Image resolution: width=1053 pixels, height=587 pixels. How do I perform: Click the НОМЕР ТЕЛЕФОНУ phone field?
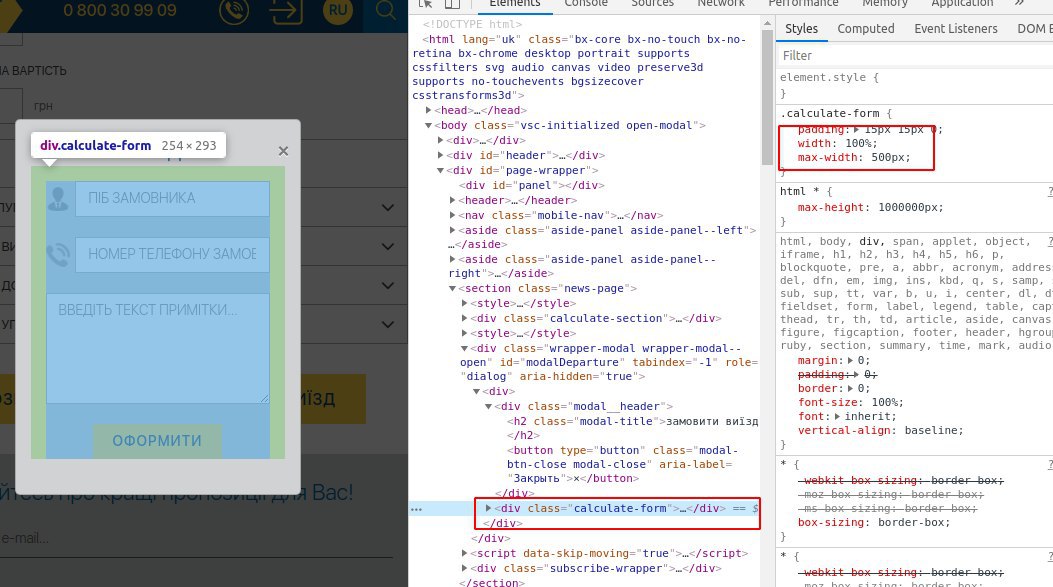coord(172,255)
